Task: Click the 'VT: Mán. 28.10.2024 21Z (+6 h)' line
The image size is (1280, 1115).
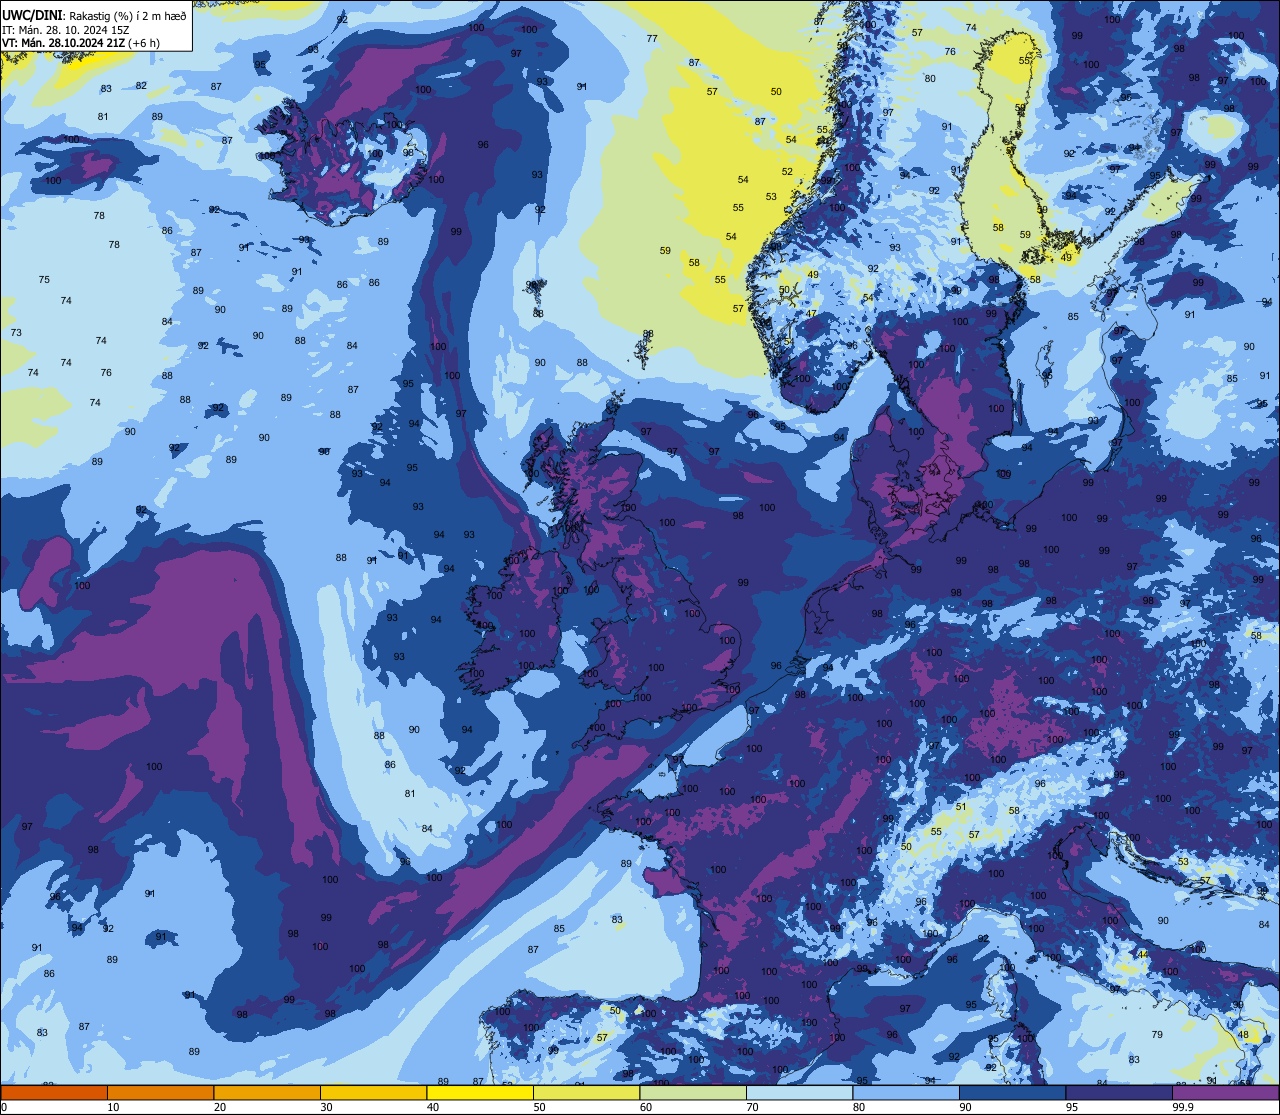Action: pyautogui.click(x=81, y=42)
